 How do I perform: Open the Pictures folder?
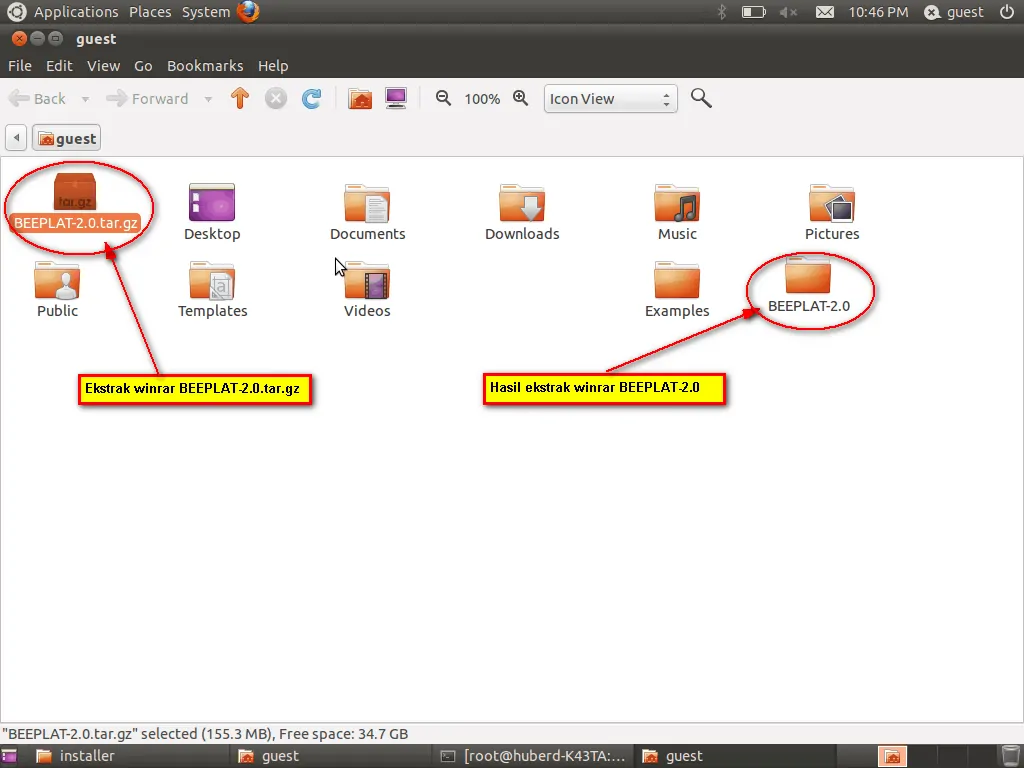pos(831,212)
